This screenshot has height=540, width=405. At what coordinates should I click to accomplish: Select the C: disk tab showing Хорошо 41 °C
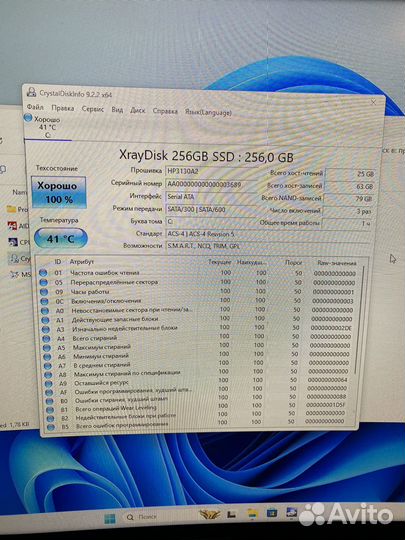point(47,127)
